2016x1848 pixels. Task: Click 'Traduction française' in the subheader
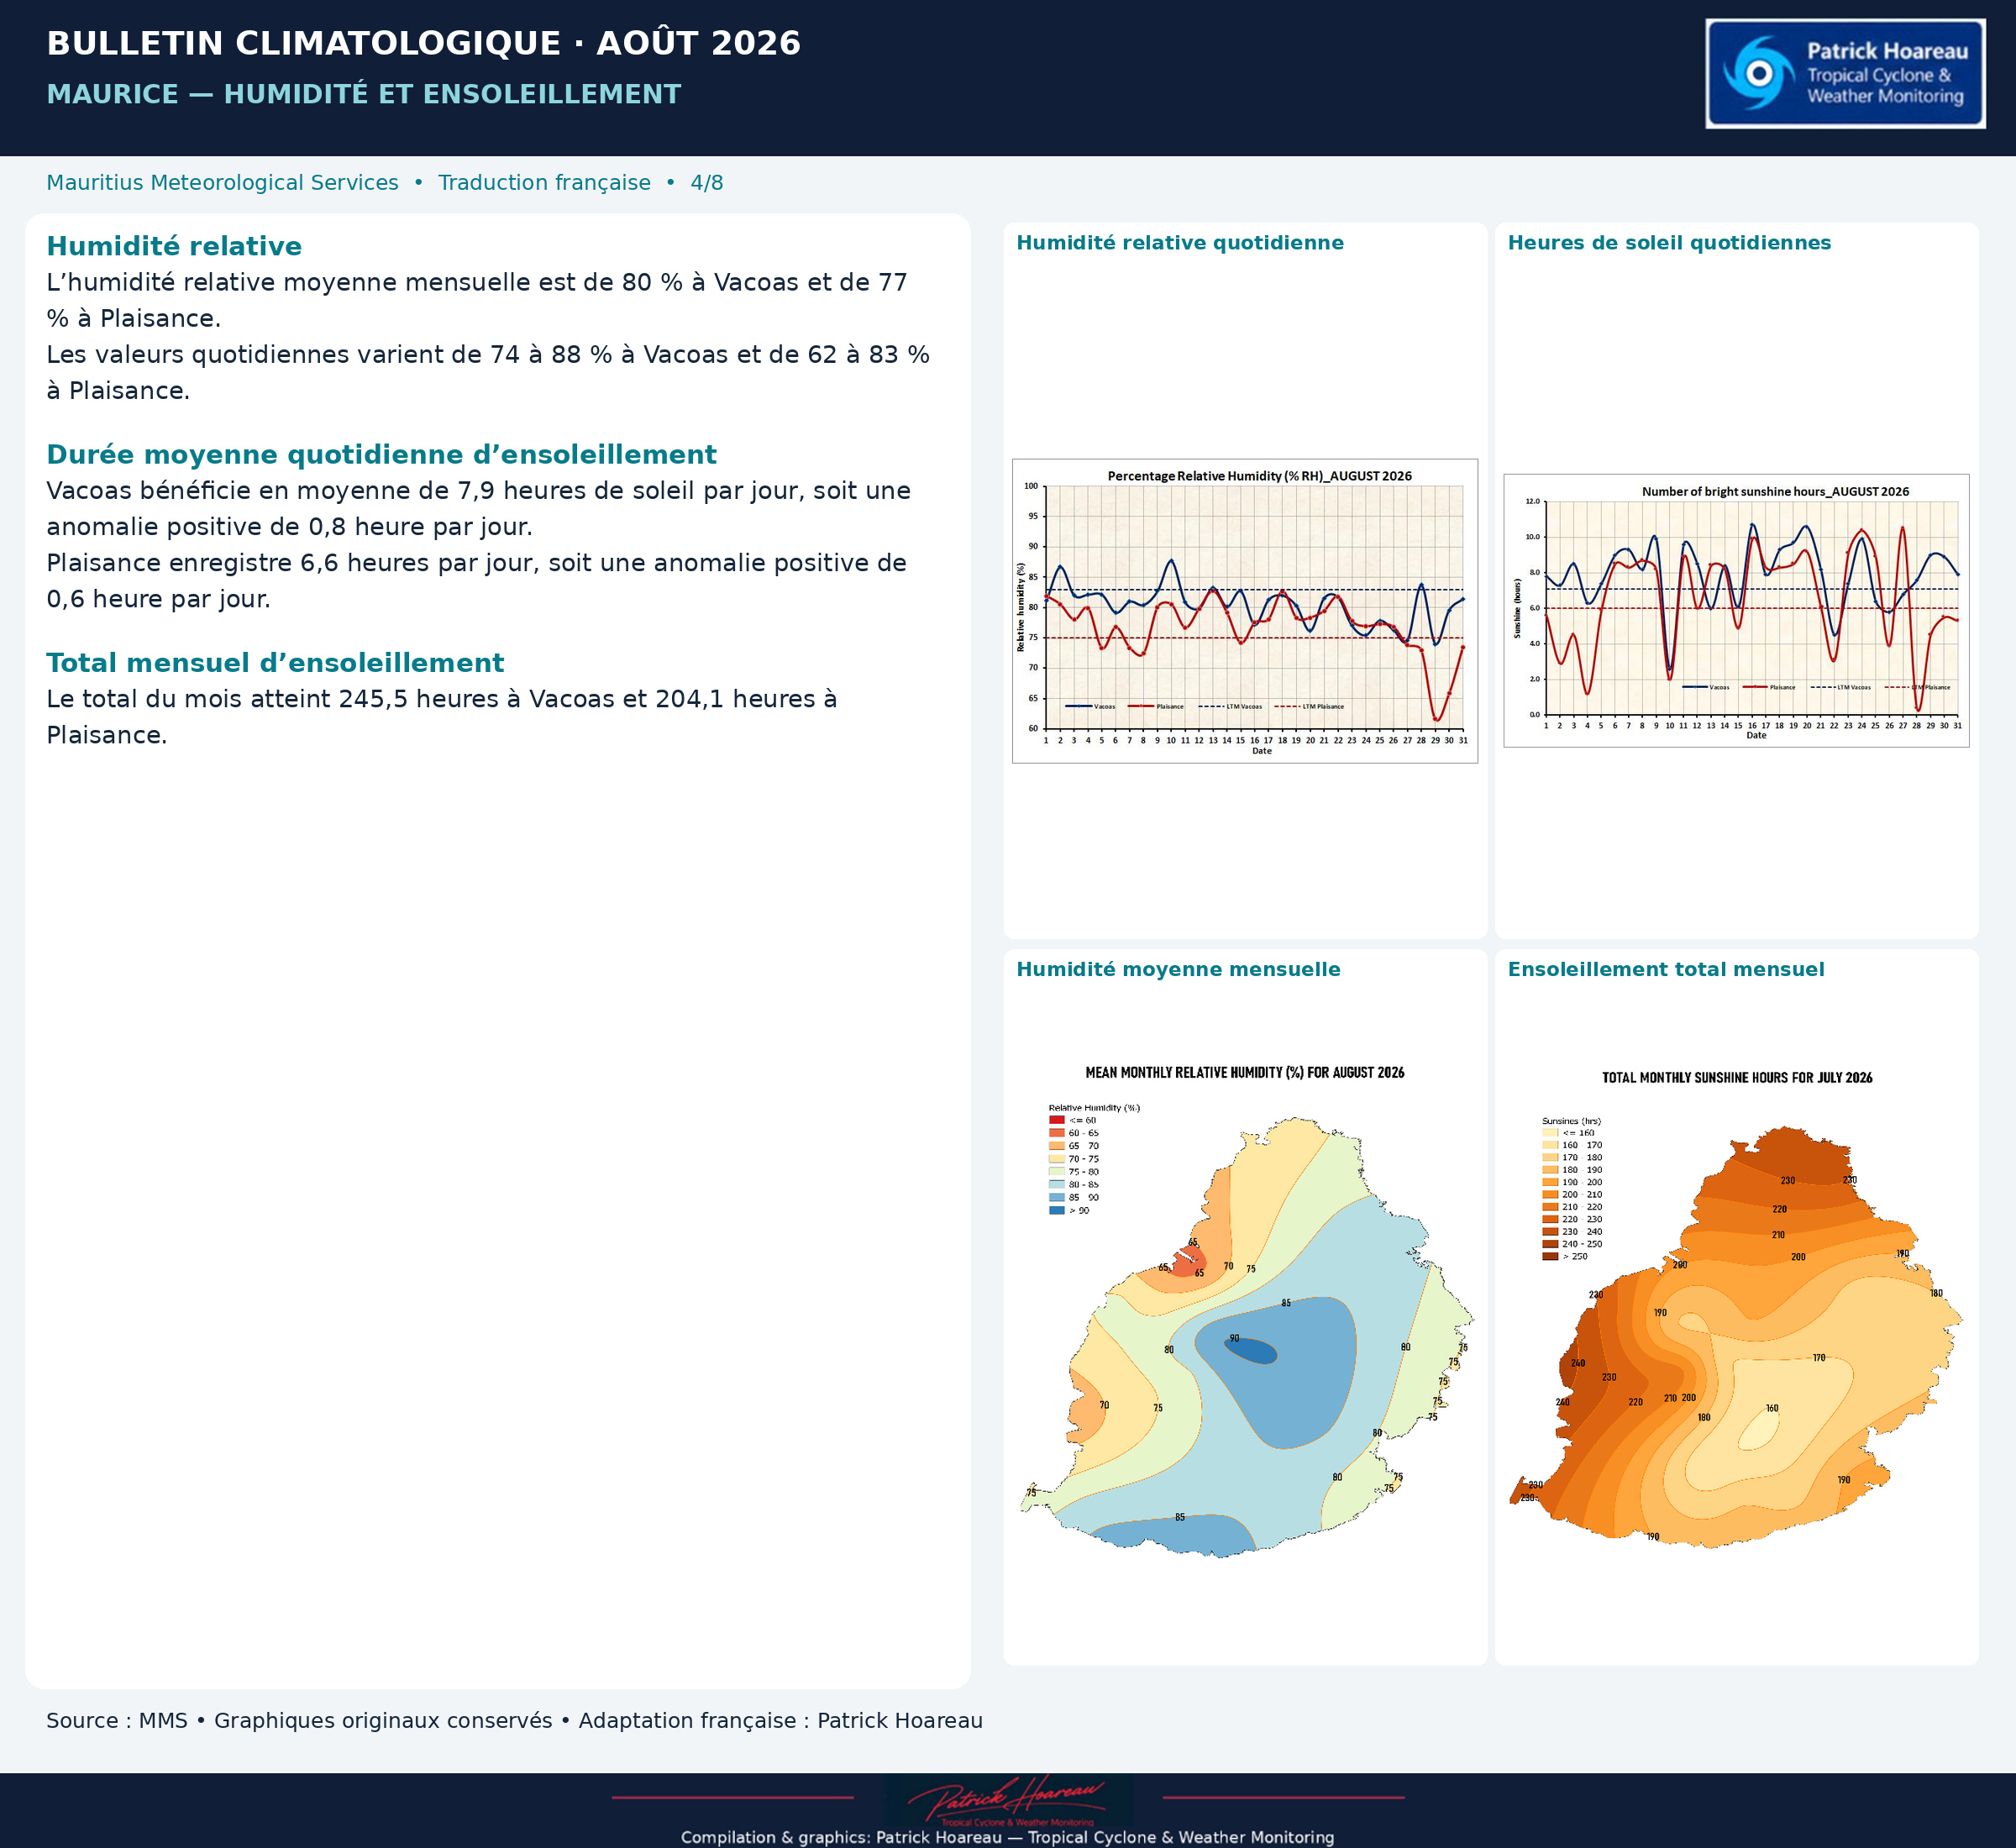click(x=544, y=183)
